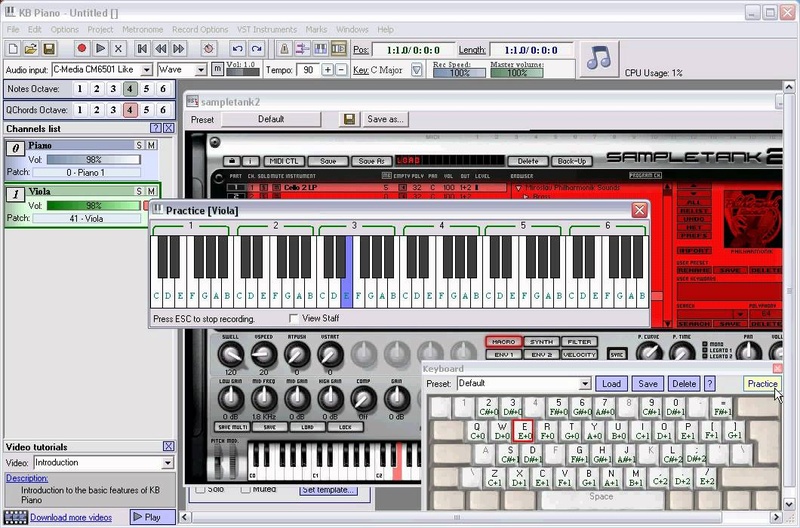Click the red stopwatch timer icon
The image size is (800, 528).
tap(208, 49)
